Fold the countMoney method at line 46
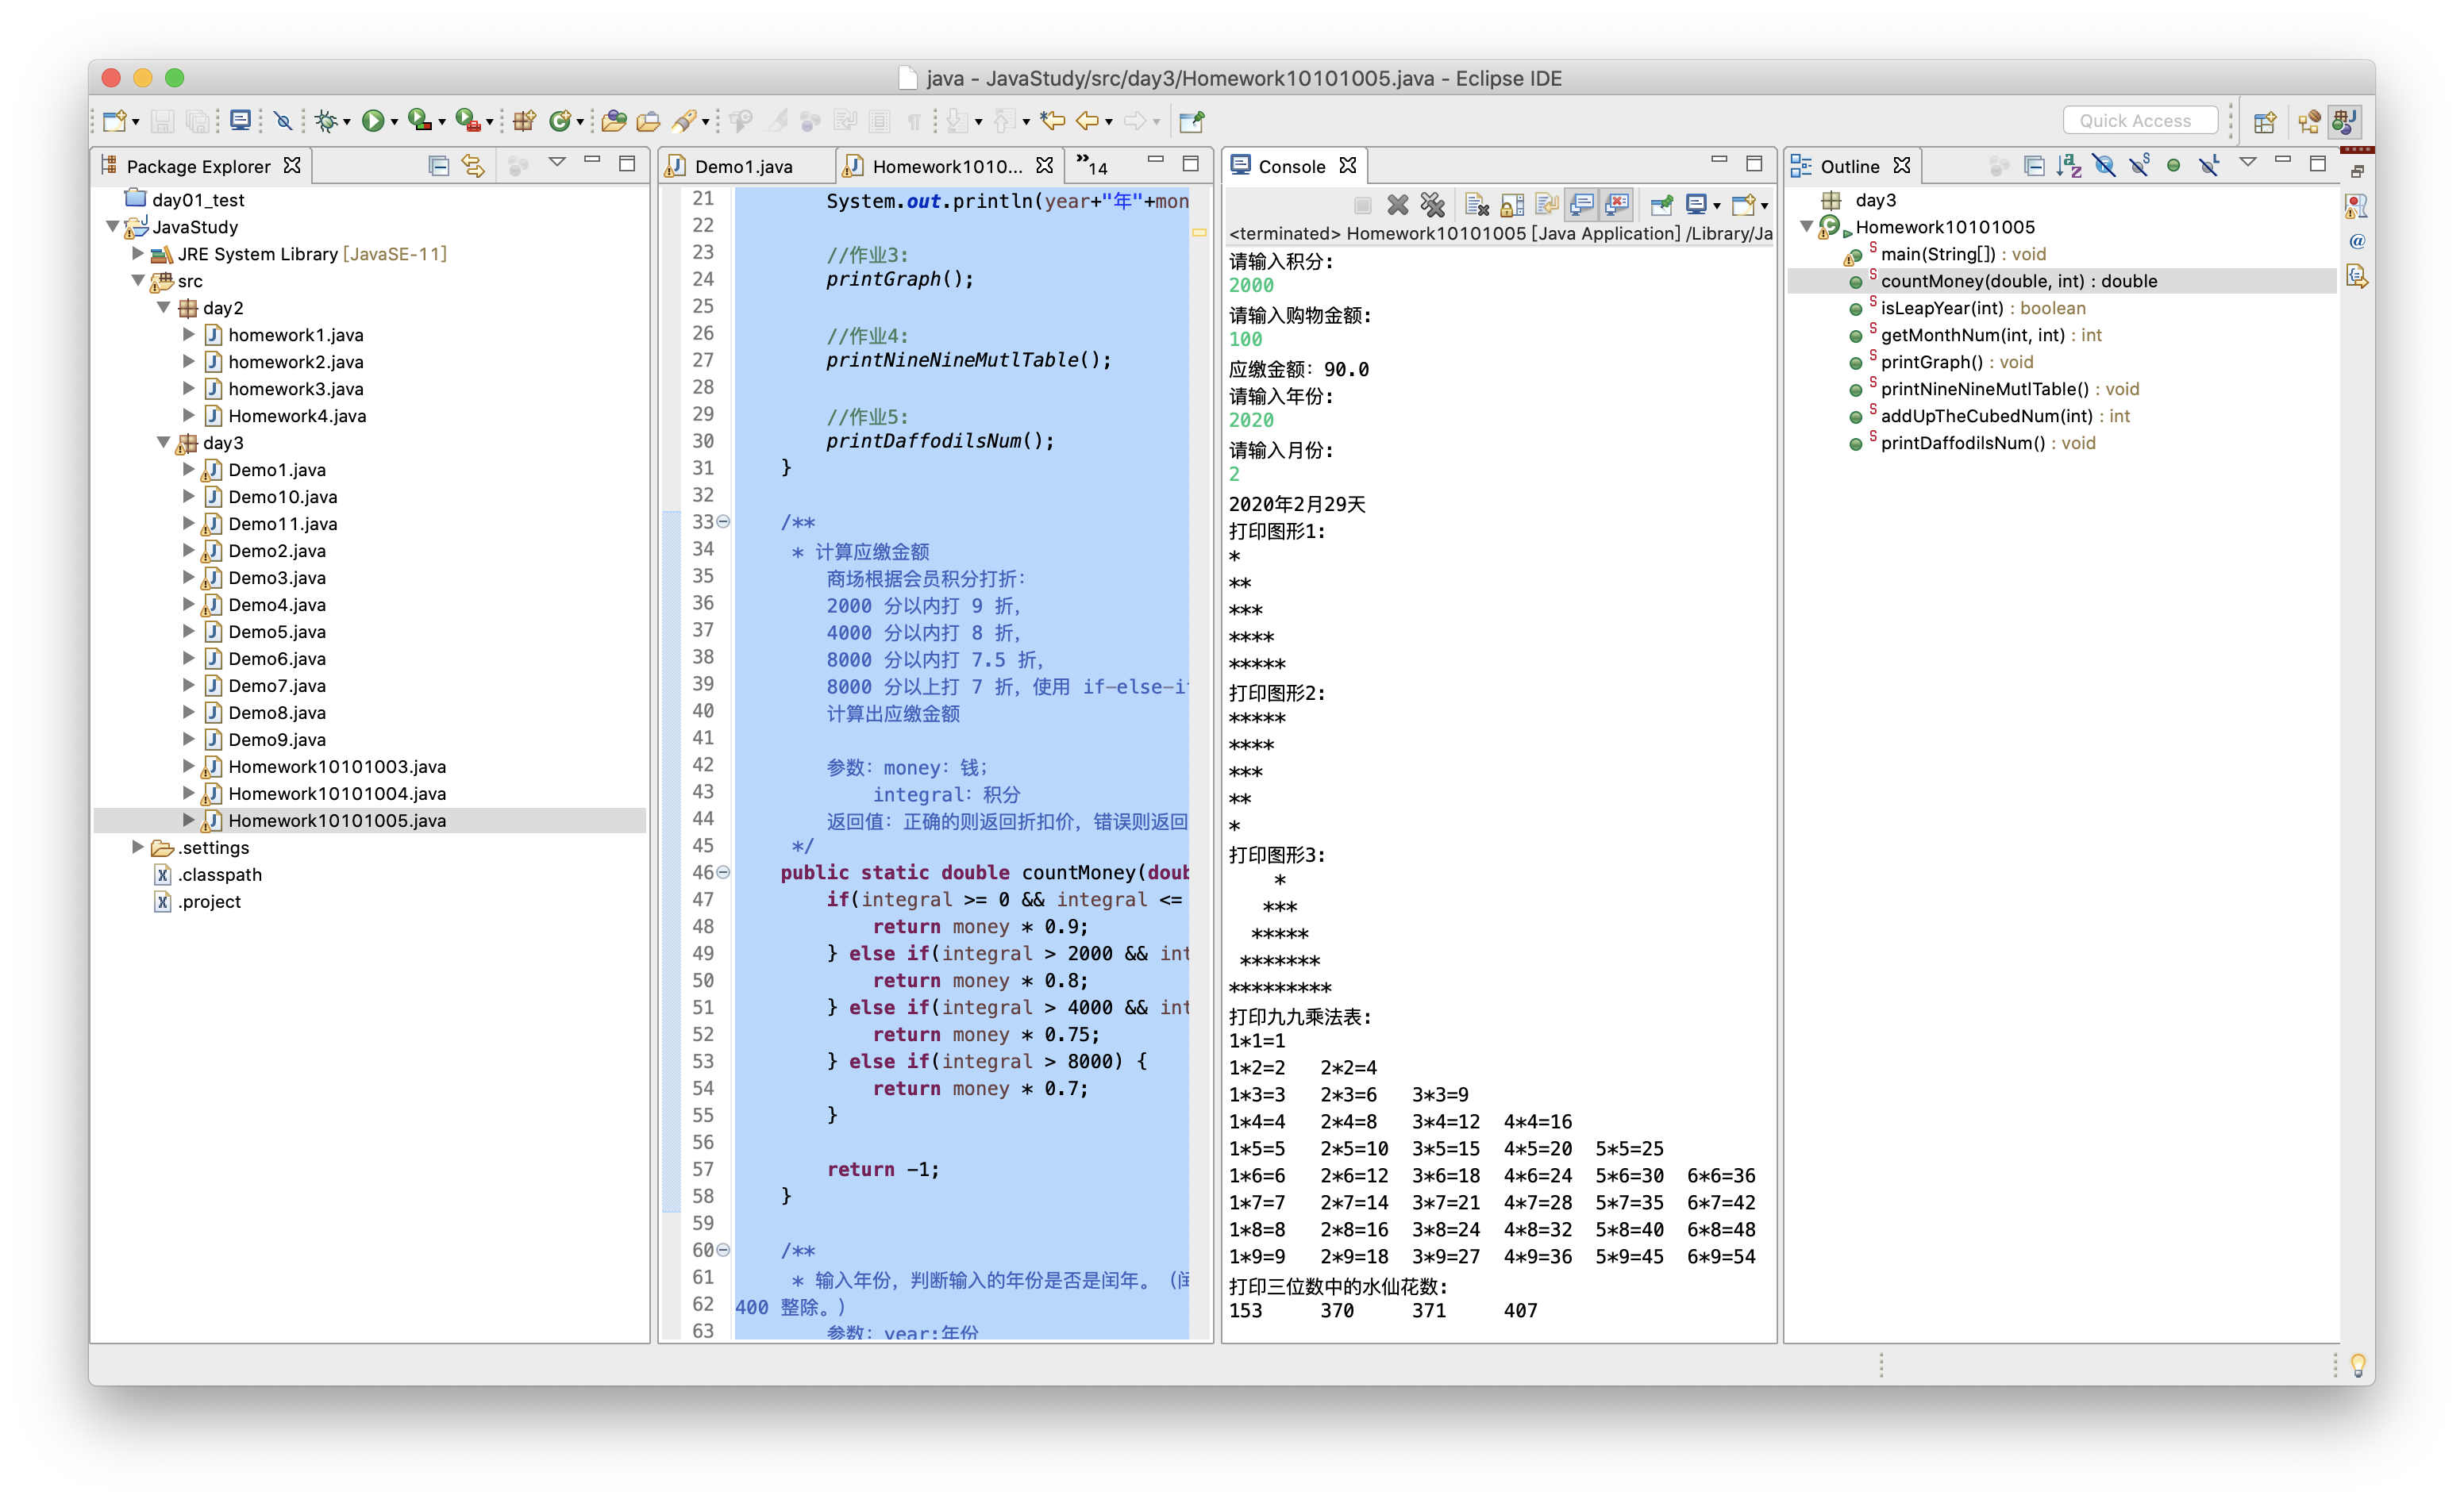This screenshot has height=1503, width=2464. pos(724,872)
